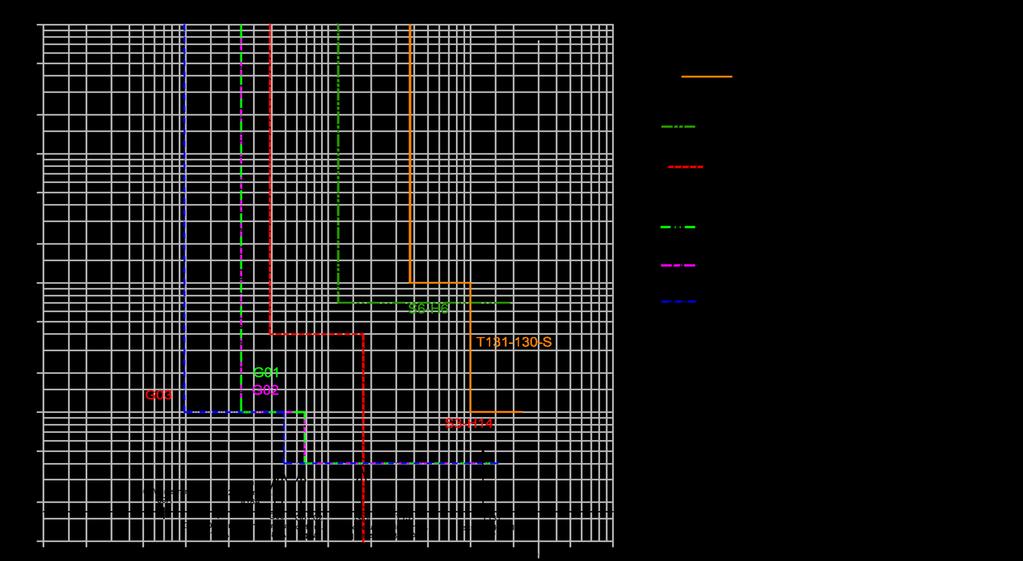Select the green G01 curve label
1023x561 pixels.
pyautogui.click(x=266, y=373)
